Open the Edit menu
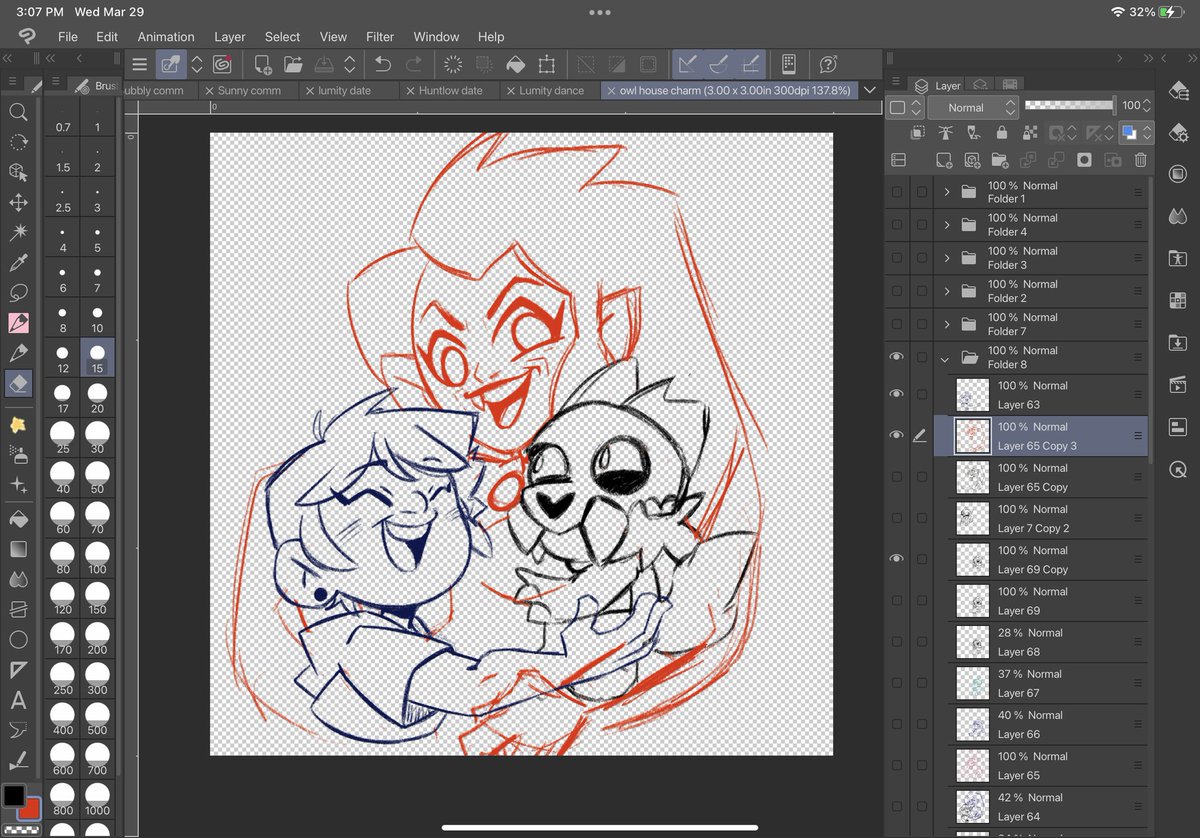The image size is (1200, 838). point(107,37)
